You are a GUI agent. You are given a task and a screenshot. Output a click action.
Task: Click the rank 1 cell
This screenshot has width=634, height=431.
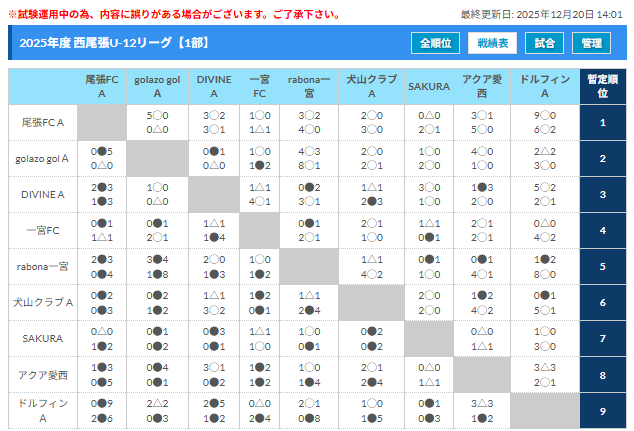tap(602, 122)
